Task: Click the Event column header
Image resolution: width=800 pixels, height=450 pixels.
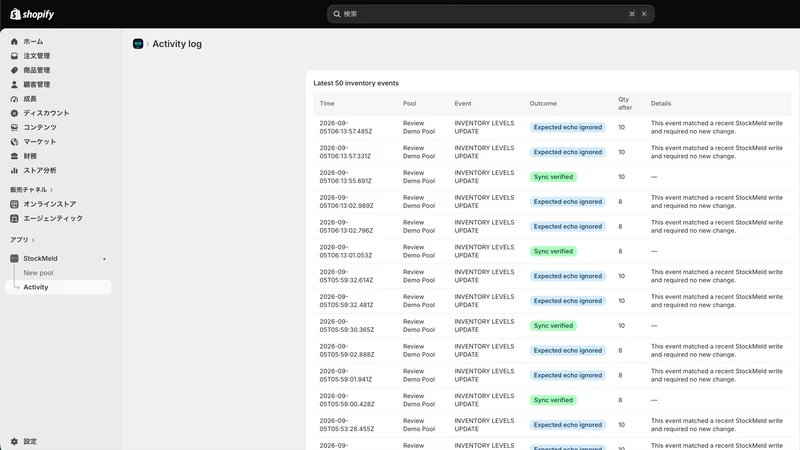Action: tap(463, 103)
